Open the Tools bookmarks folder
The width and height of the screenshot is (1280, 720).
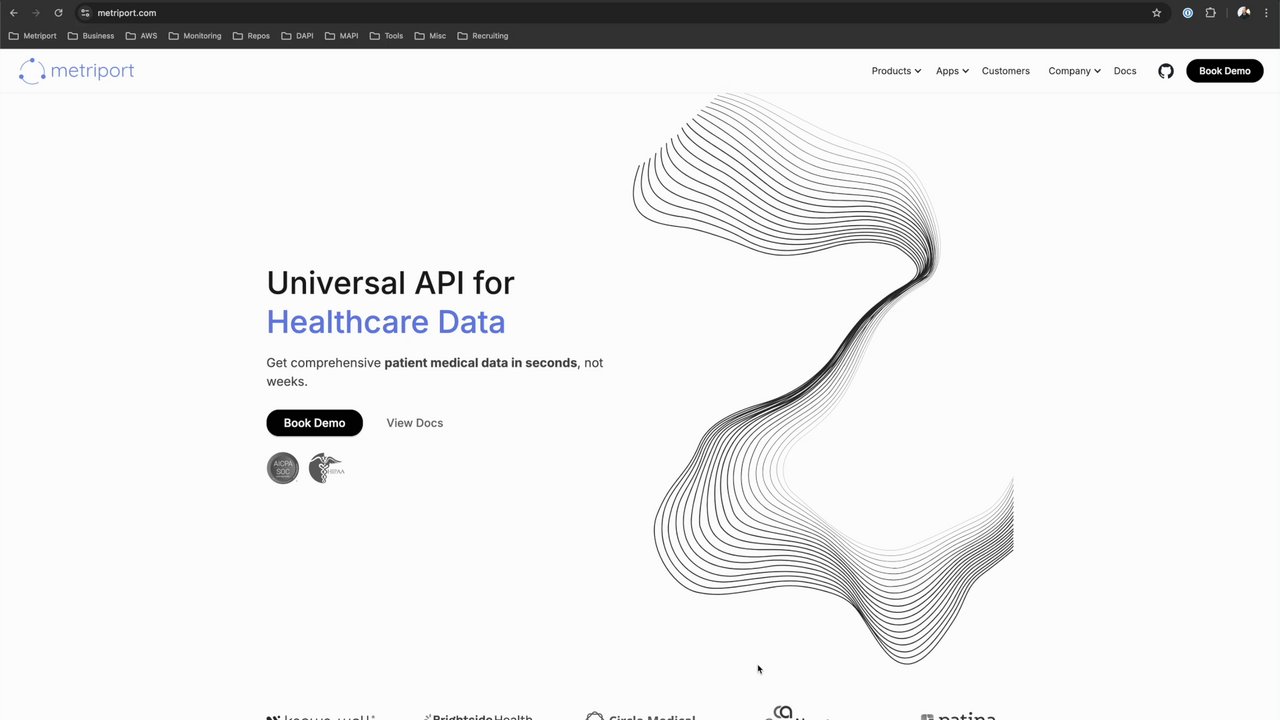386,36
